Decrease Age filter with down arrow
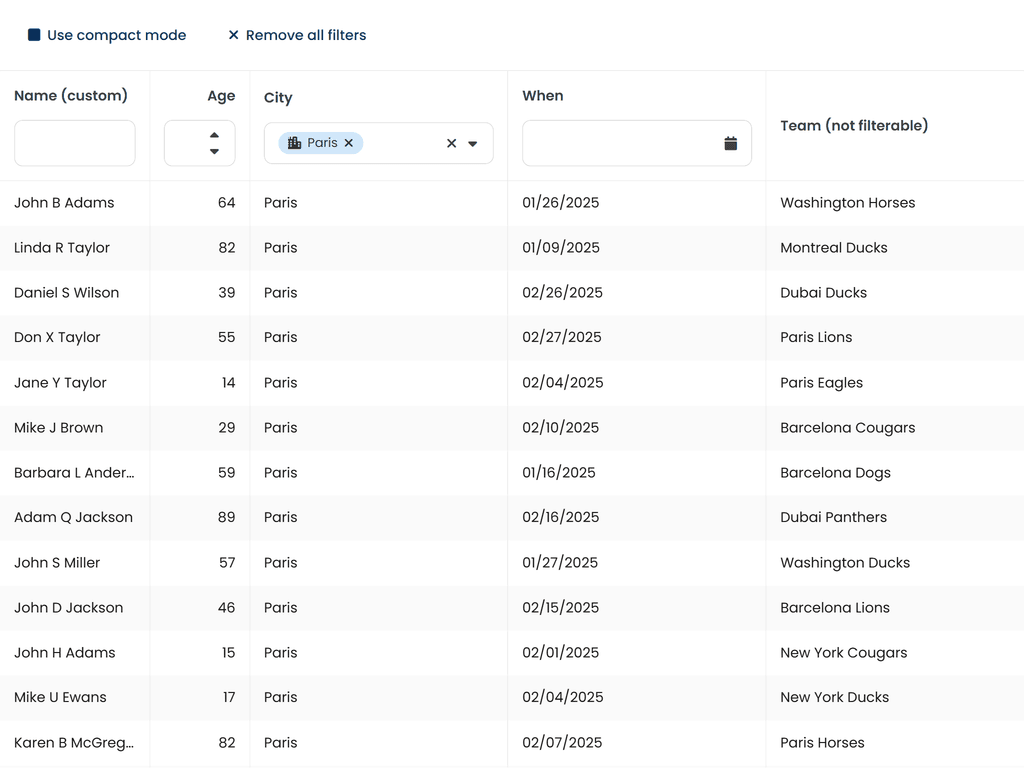 tap(214, 152)
